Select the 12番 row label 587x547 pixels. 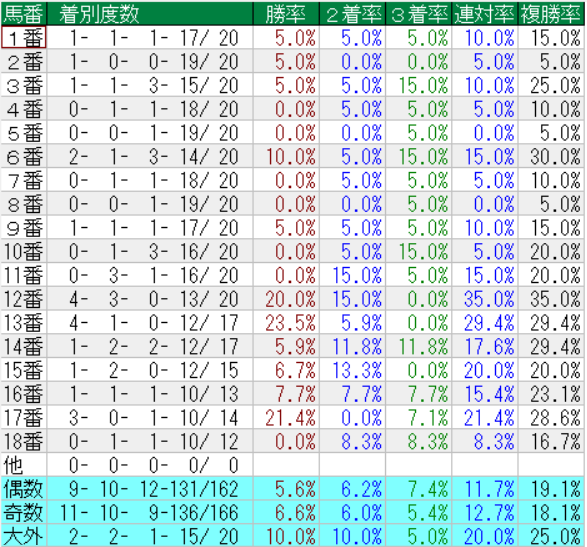[24, 299]
